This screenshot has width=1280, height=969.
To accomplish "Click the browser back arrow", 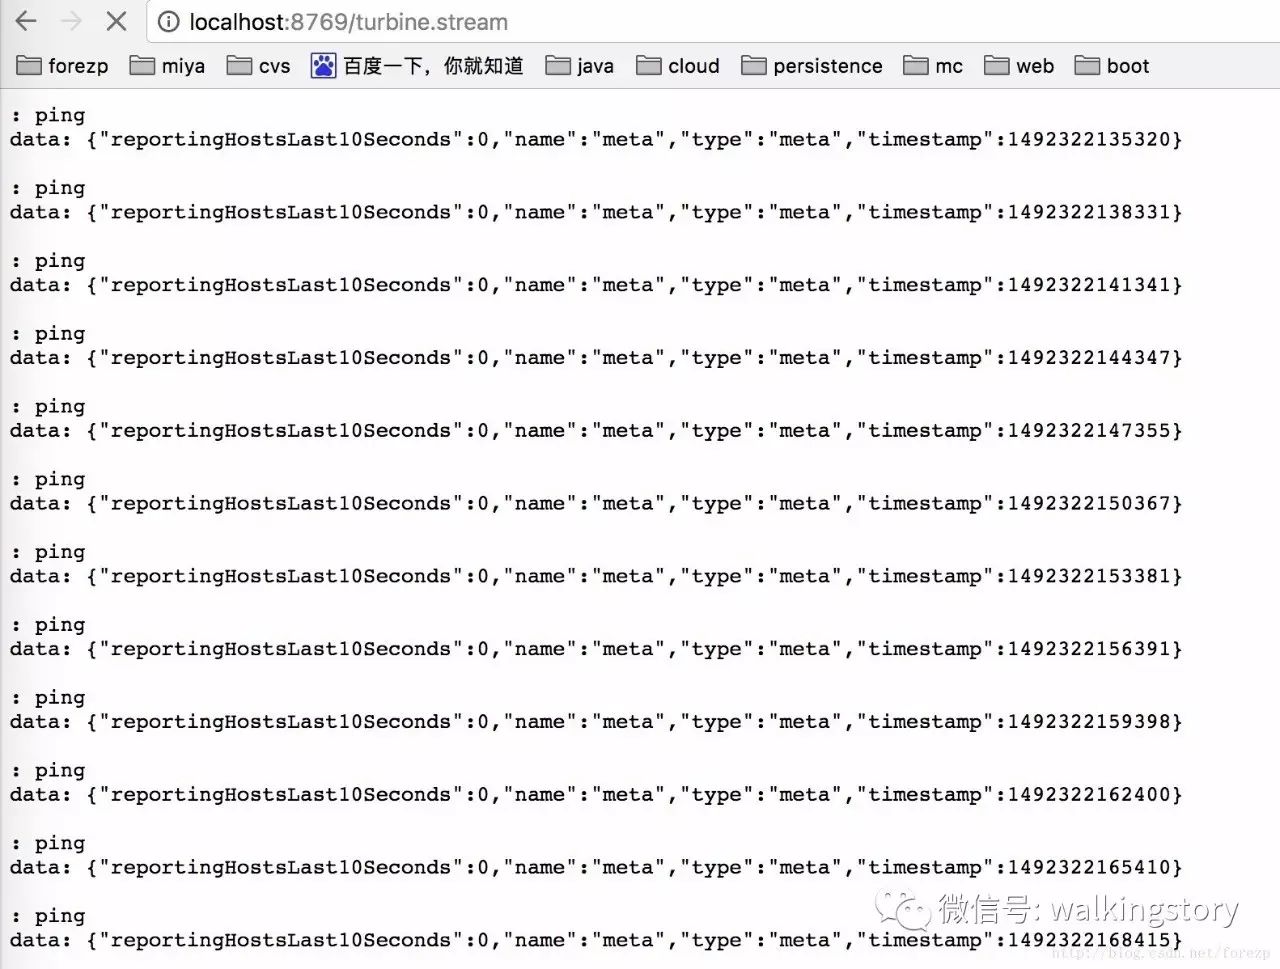I will tap(26, 21).
